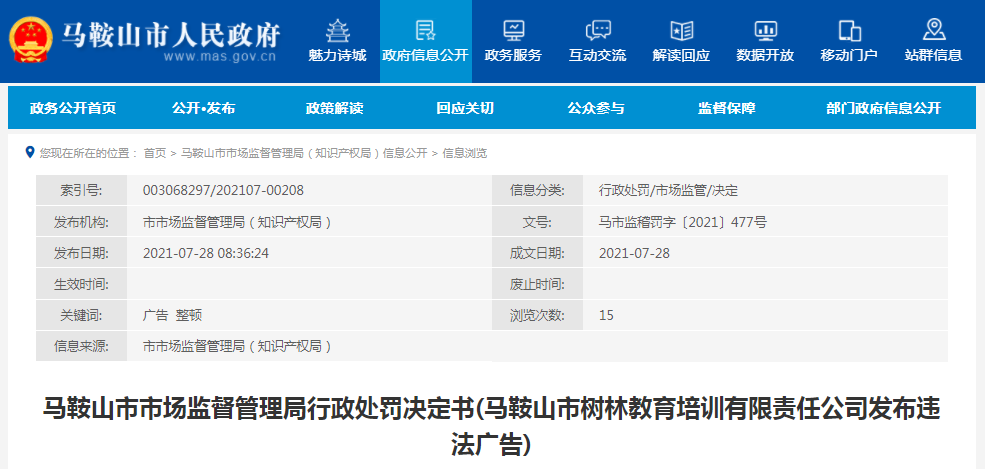
Task: Click the 废止时间 label cell
Action: (x=538, y=284)
